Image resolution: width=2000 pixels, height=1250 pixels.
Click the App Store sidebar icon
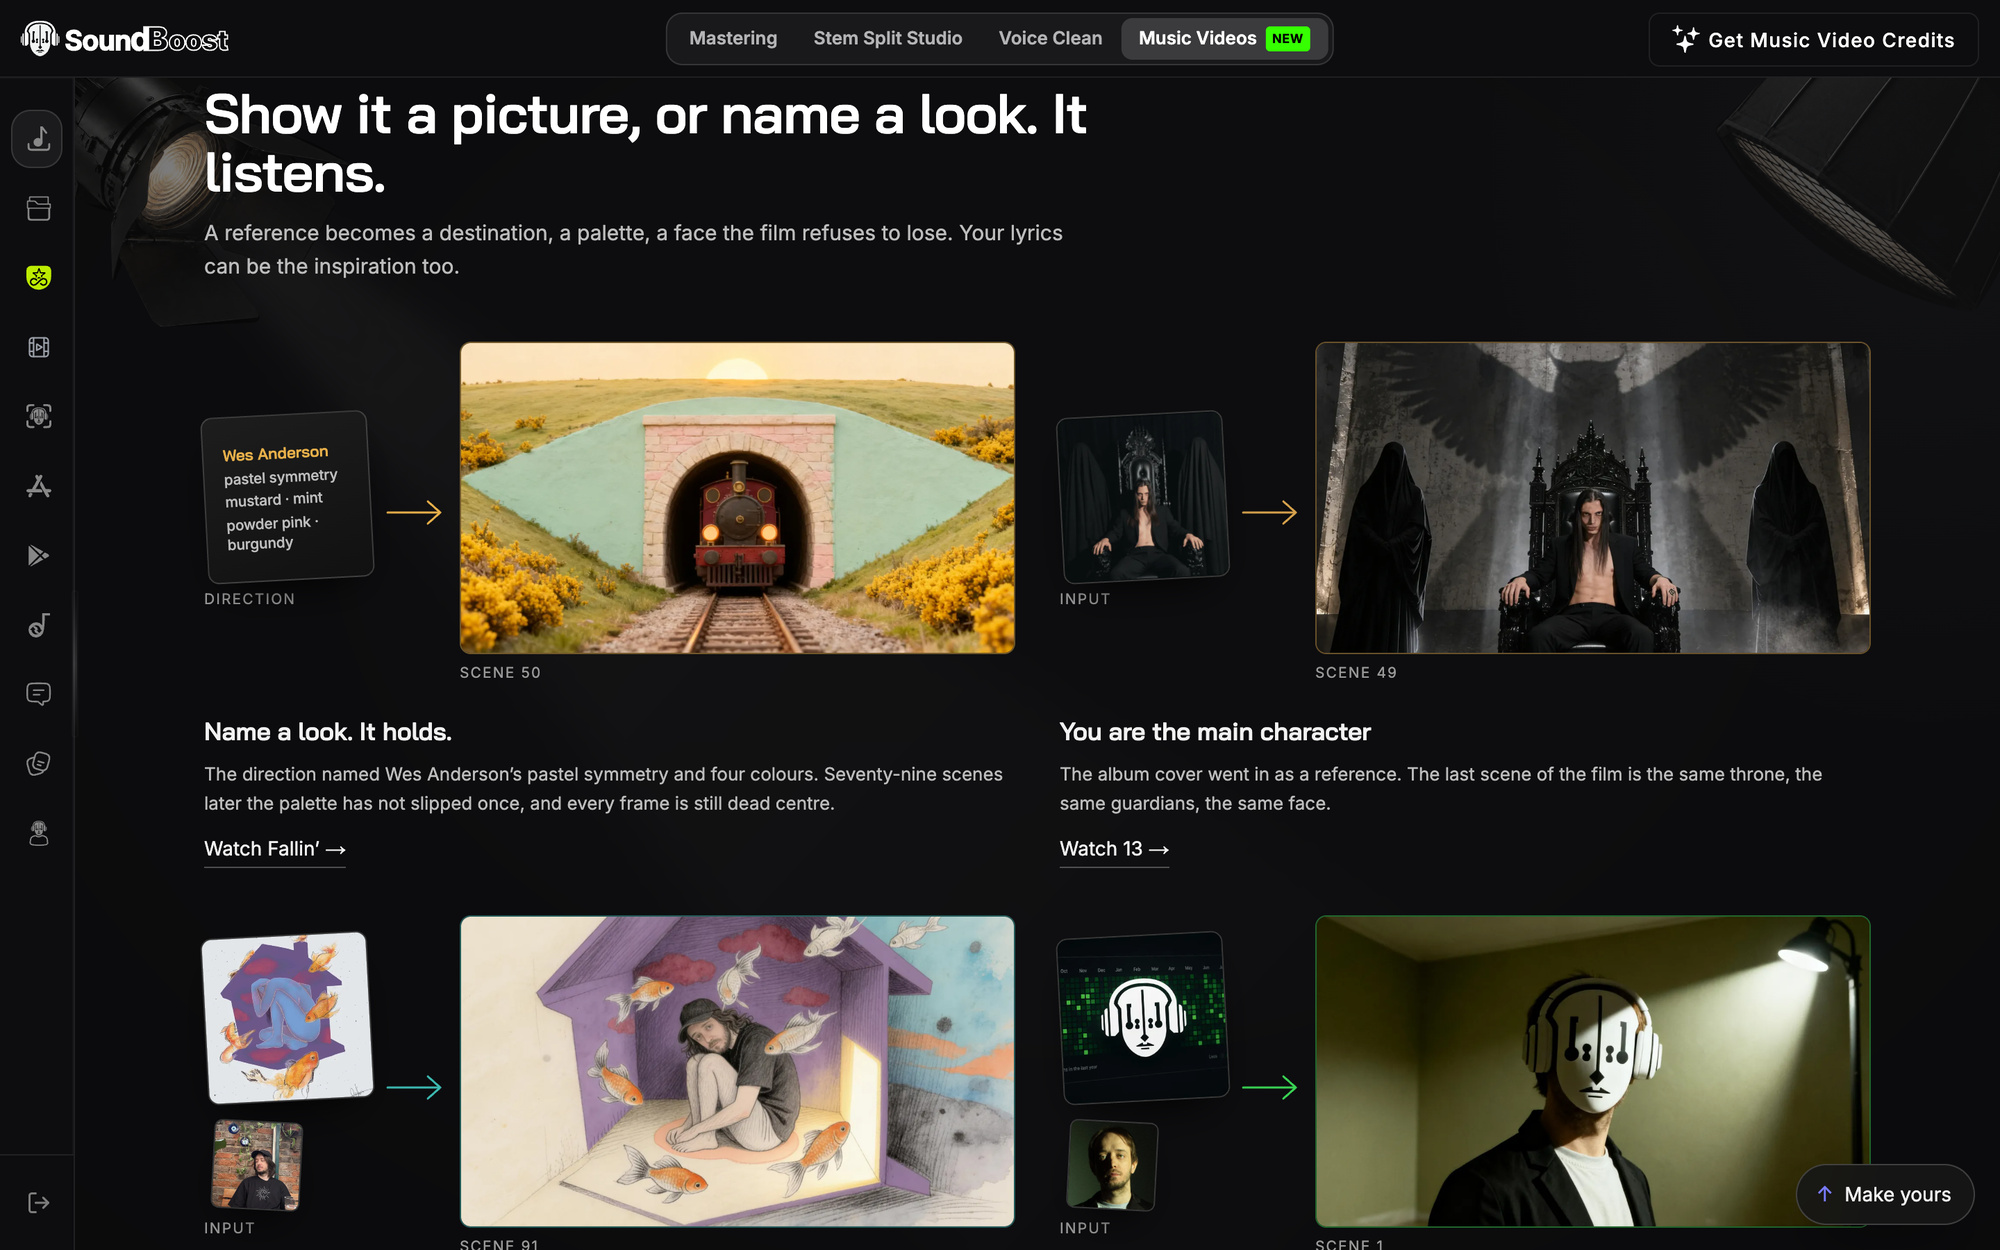(38, 486)
